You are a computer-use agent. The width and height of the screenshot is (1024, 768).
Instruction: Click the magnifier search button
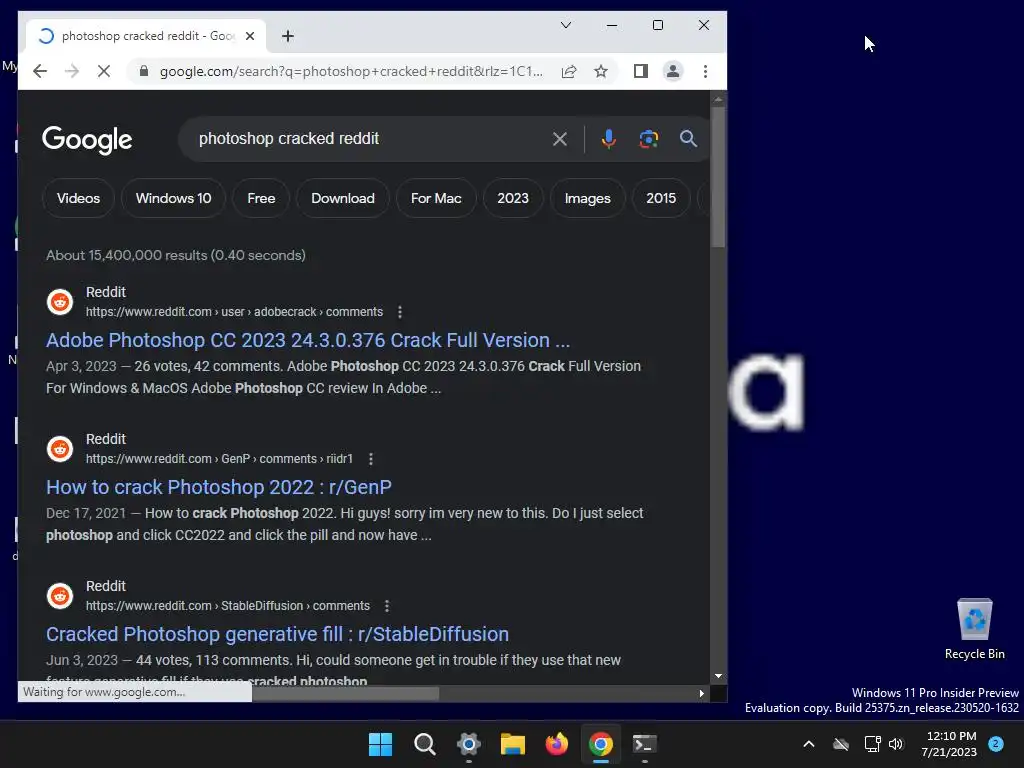(688, 138)
